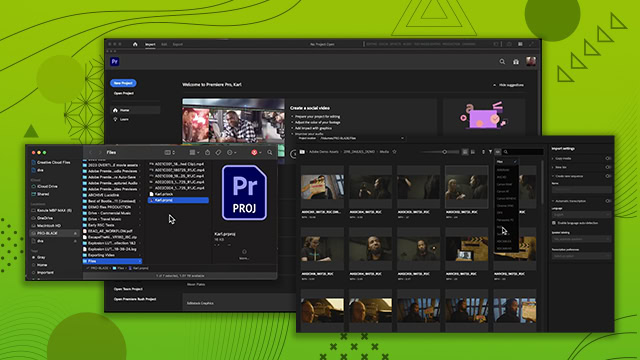
Task: Click the Home icon in Premiere's top bar
Action: pyautogui.click(x=135, y=44)
